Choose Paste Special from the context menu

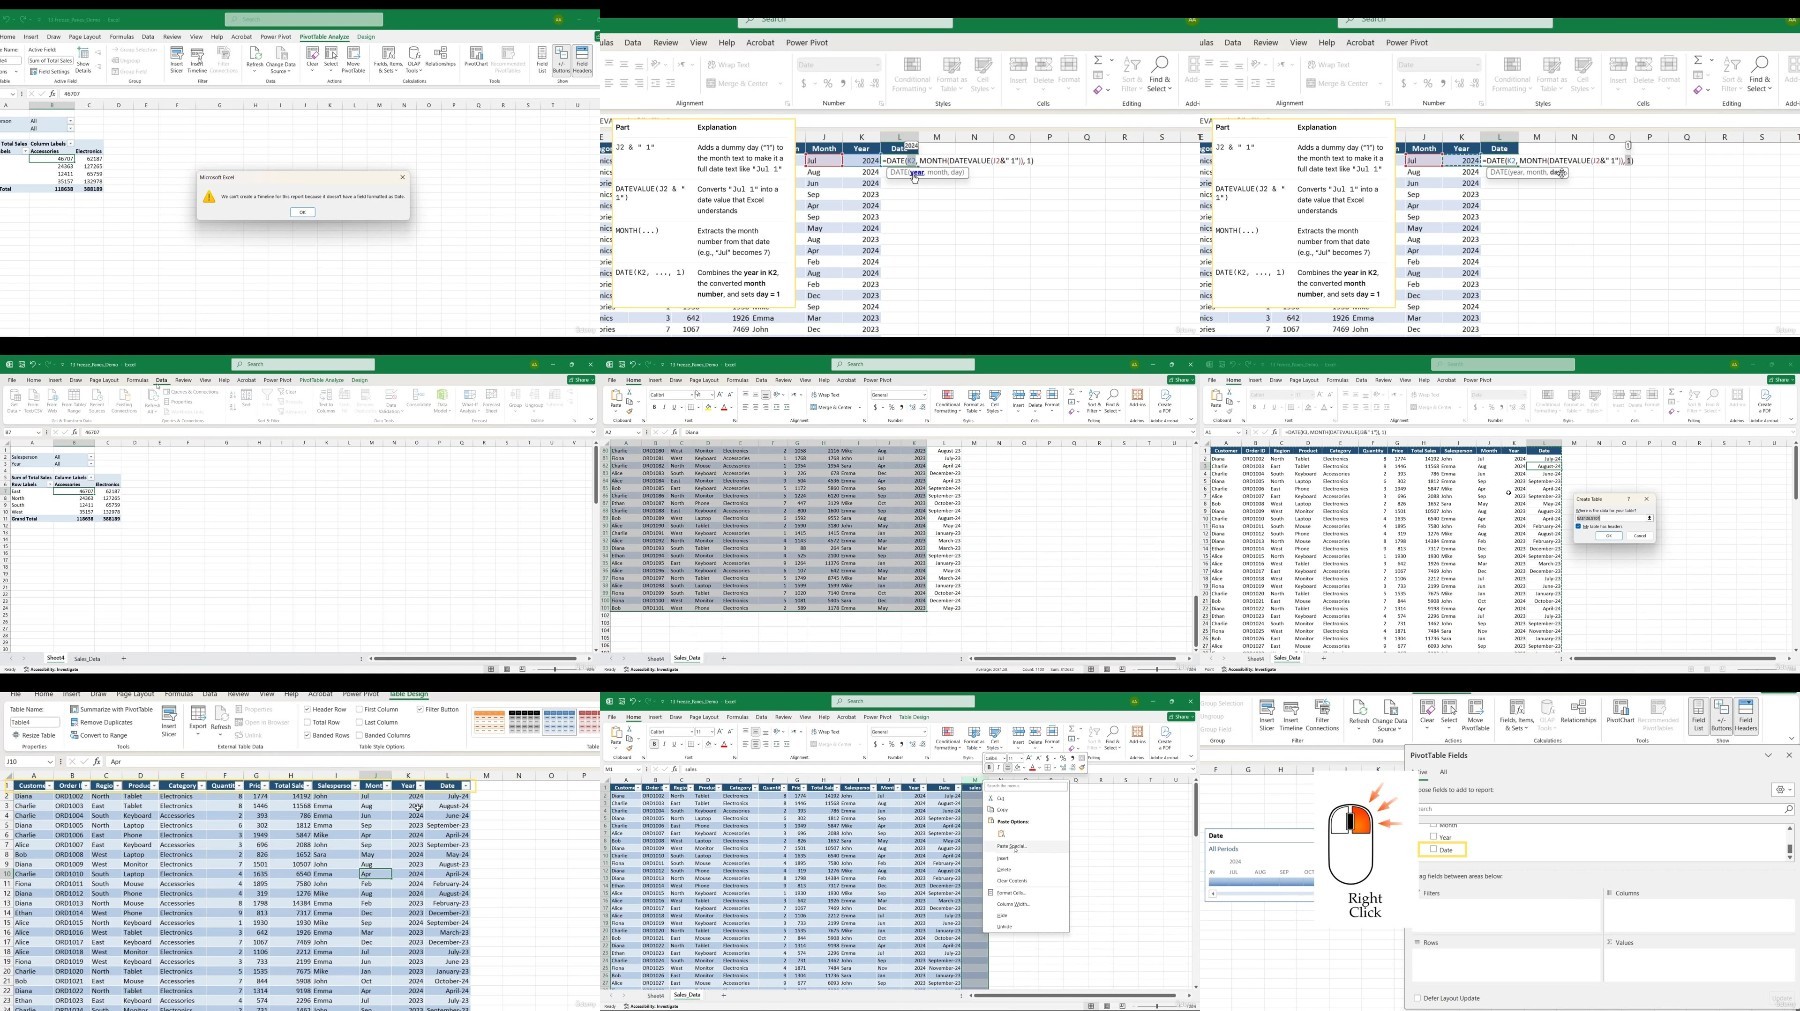click(x=1011, y=846)
